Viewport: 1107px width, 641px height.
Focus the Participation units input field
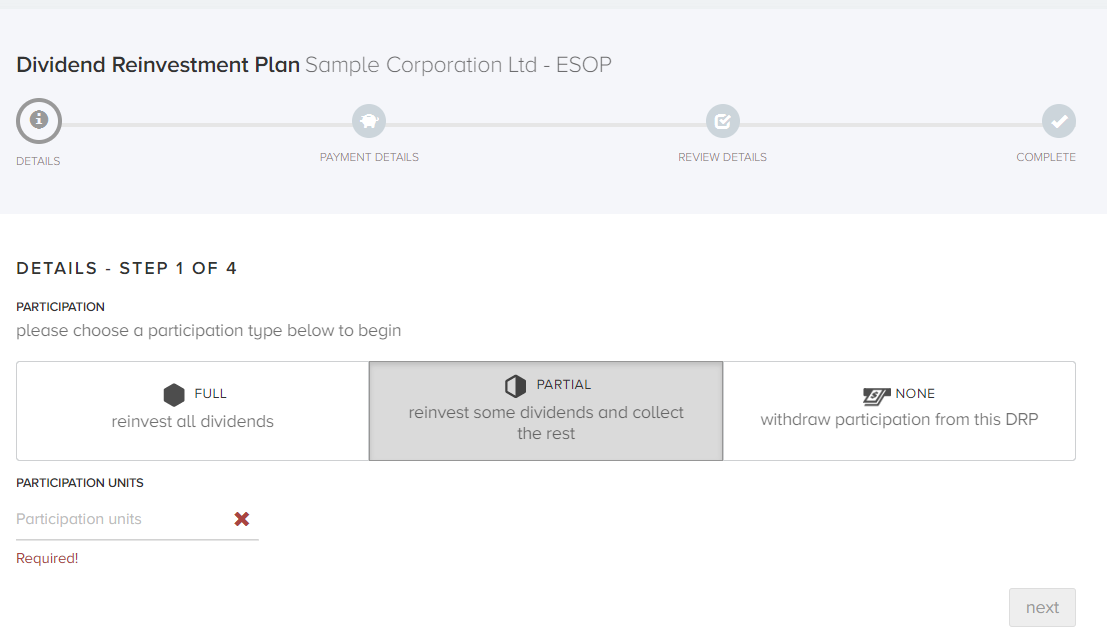120,519
